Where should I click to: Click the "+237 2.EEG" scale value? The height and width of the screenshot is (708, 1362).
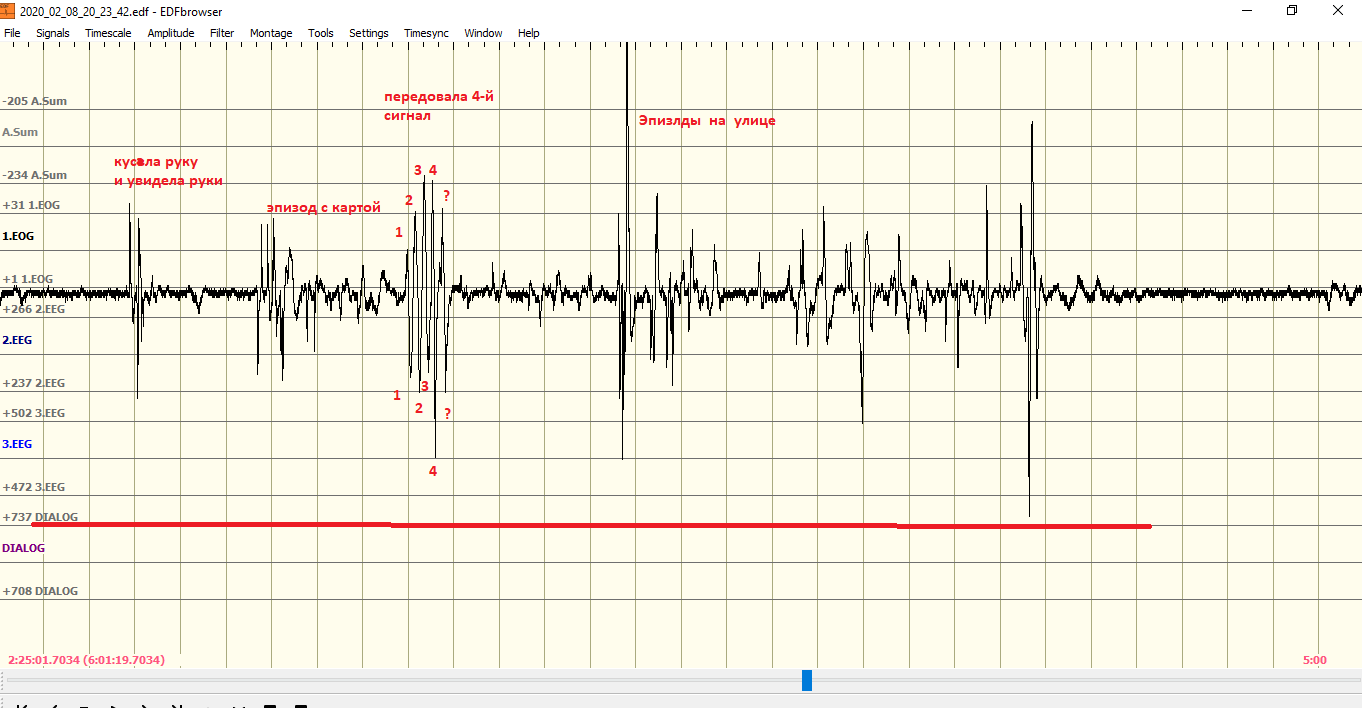coord(34,383)
